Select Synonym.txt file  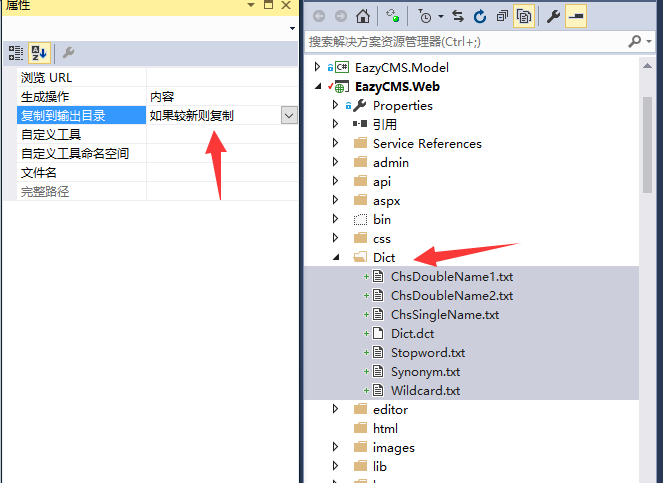point(425,372)
